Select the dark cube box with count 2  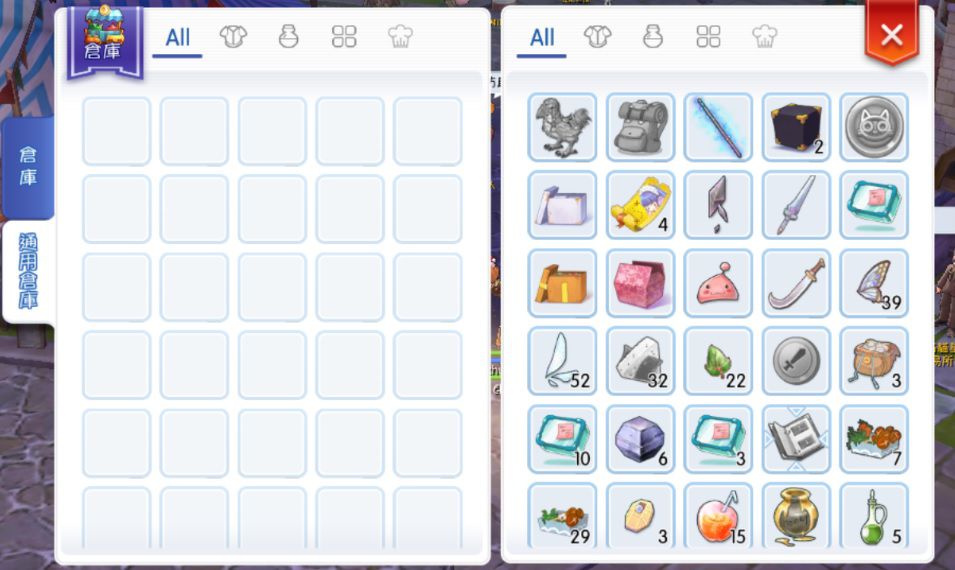coord(796,127)
